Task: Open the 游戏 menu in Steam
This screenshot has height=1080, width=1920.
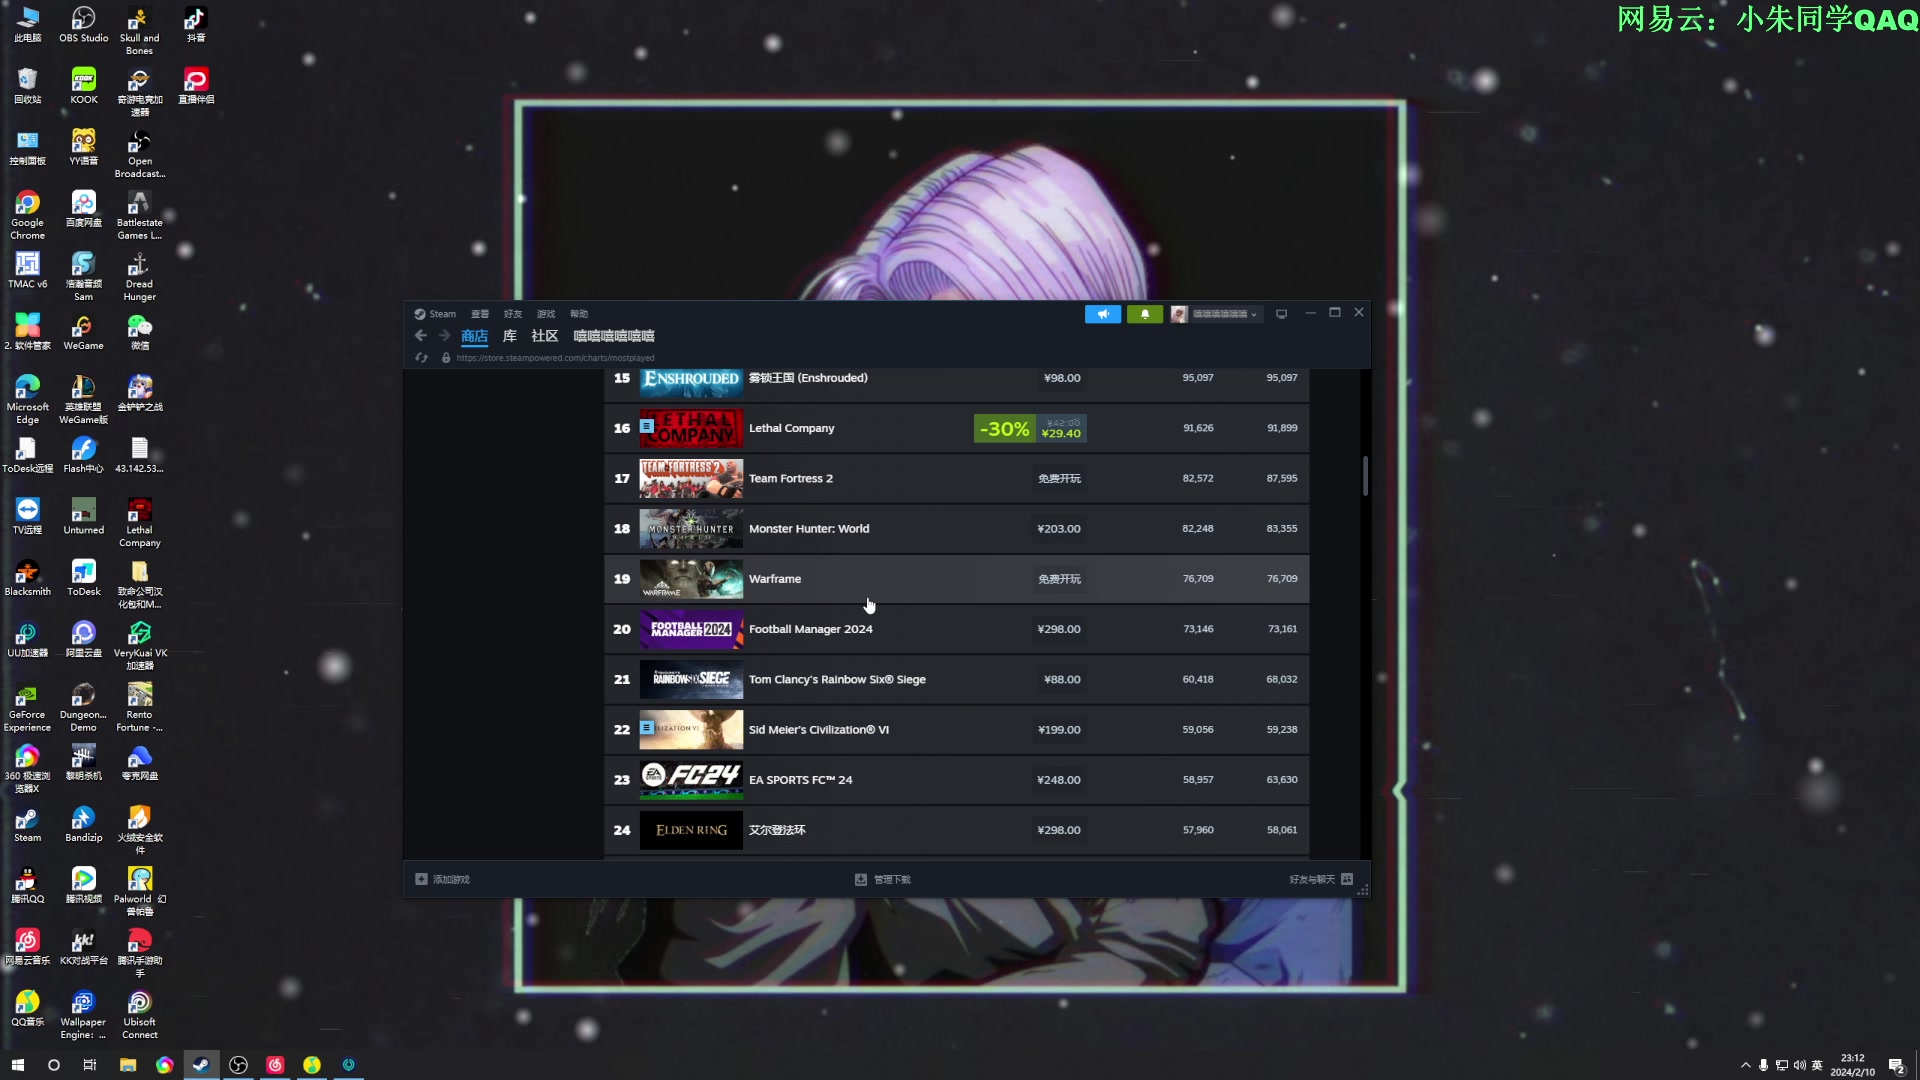Action: (x=546, y=314)
